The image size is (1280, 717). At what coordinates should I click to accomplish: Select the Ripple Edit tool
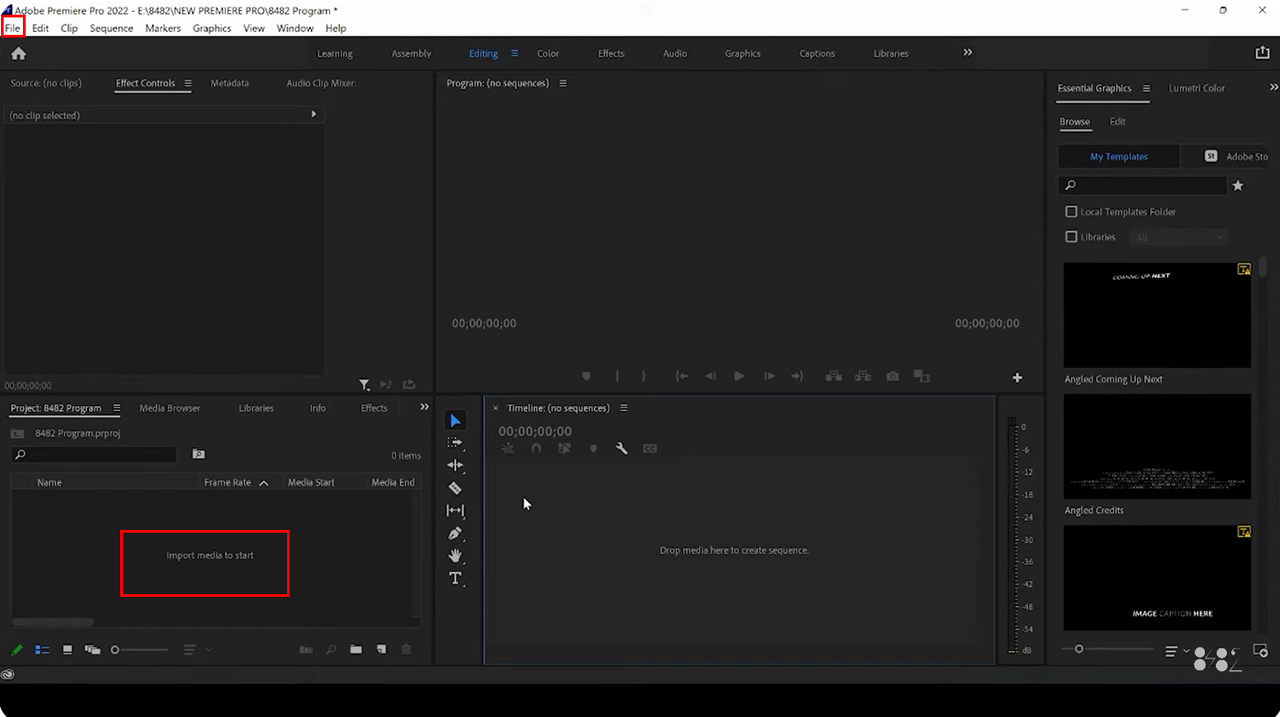[x=455, y=465]
